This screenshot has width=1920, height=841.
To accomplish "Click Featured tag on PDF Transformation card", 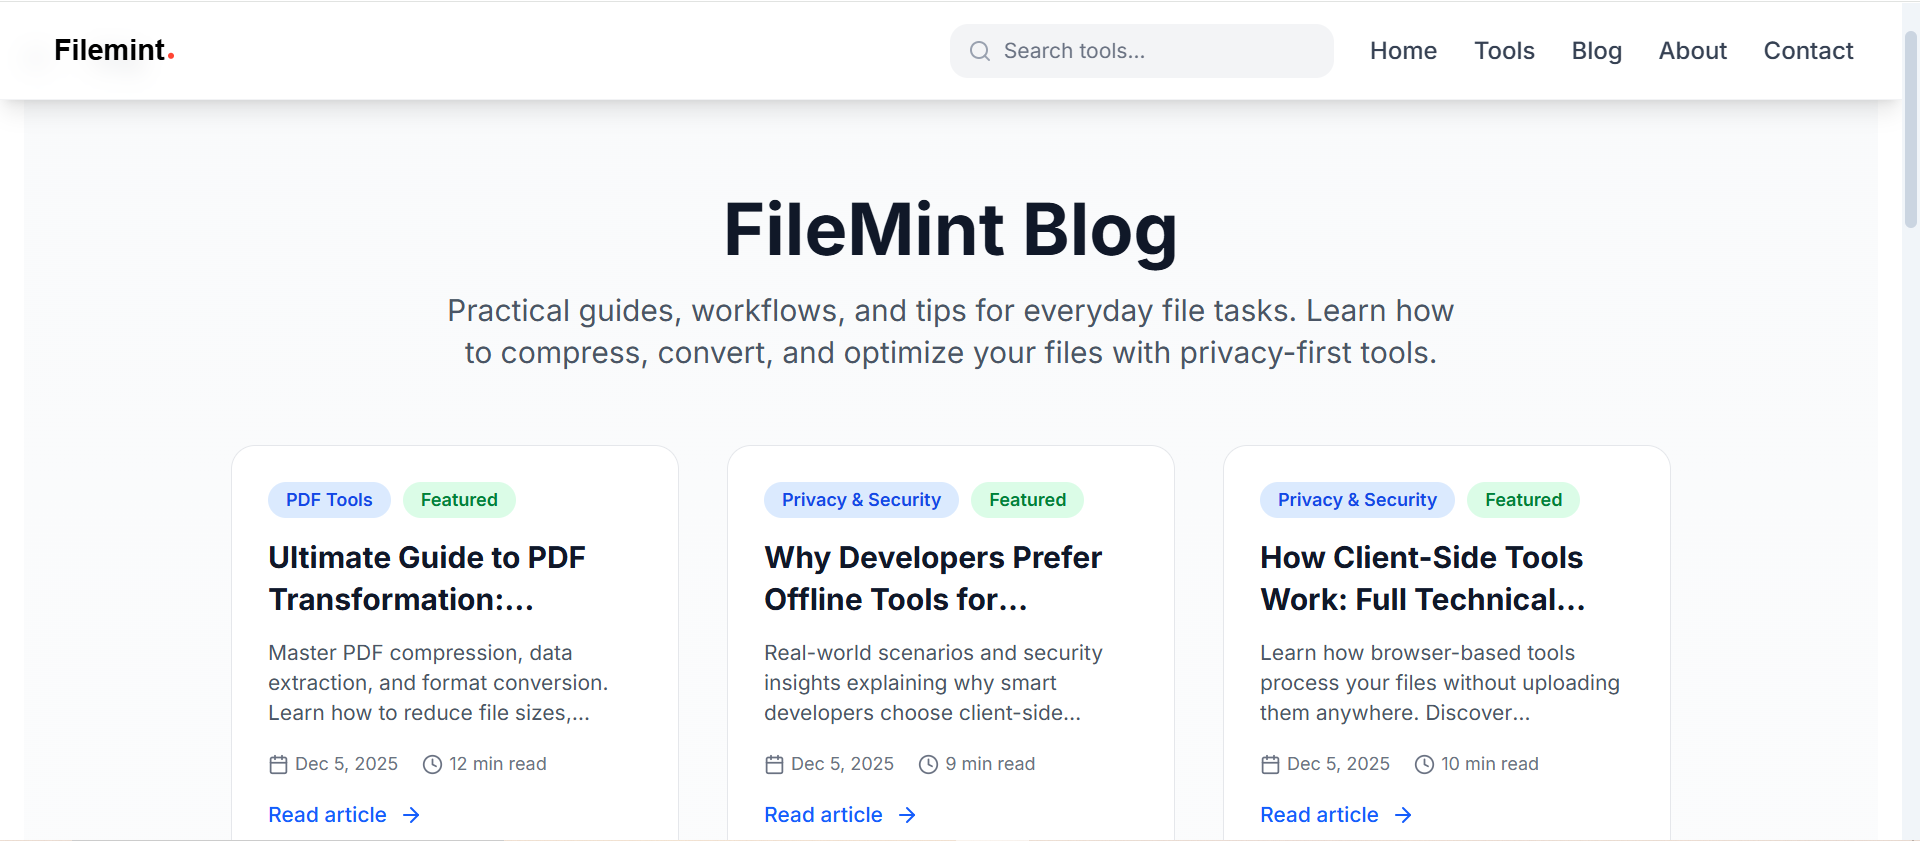I will (459, 500).
